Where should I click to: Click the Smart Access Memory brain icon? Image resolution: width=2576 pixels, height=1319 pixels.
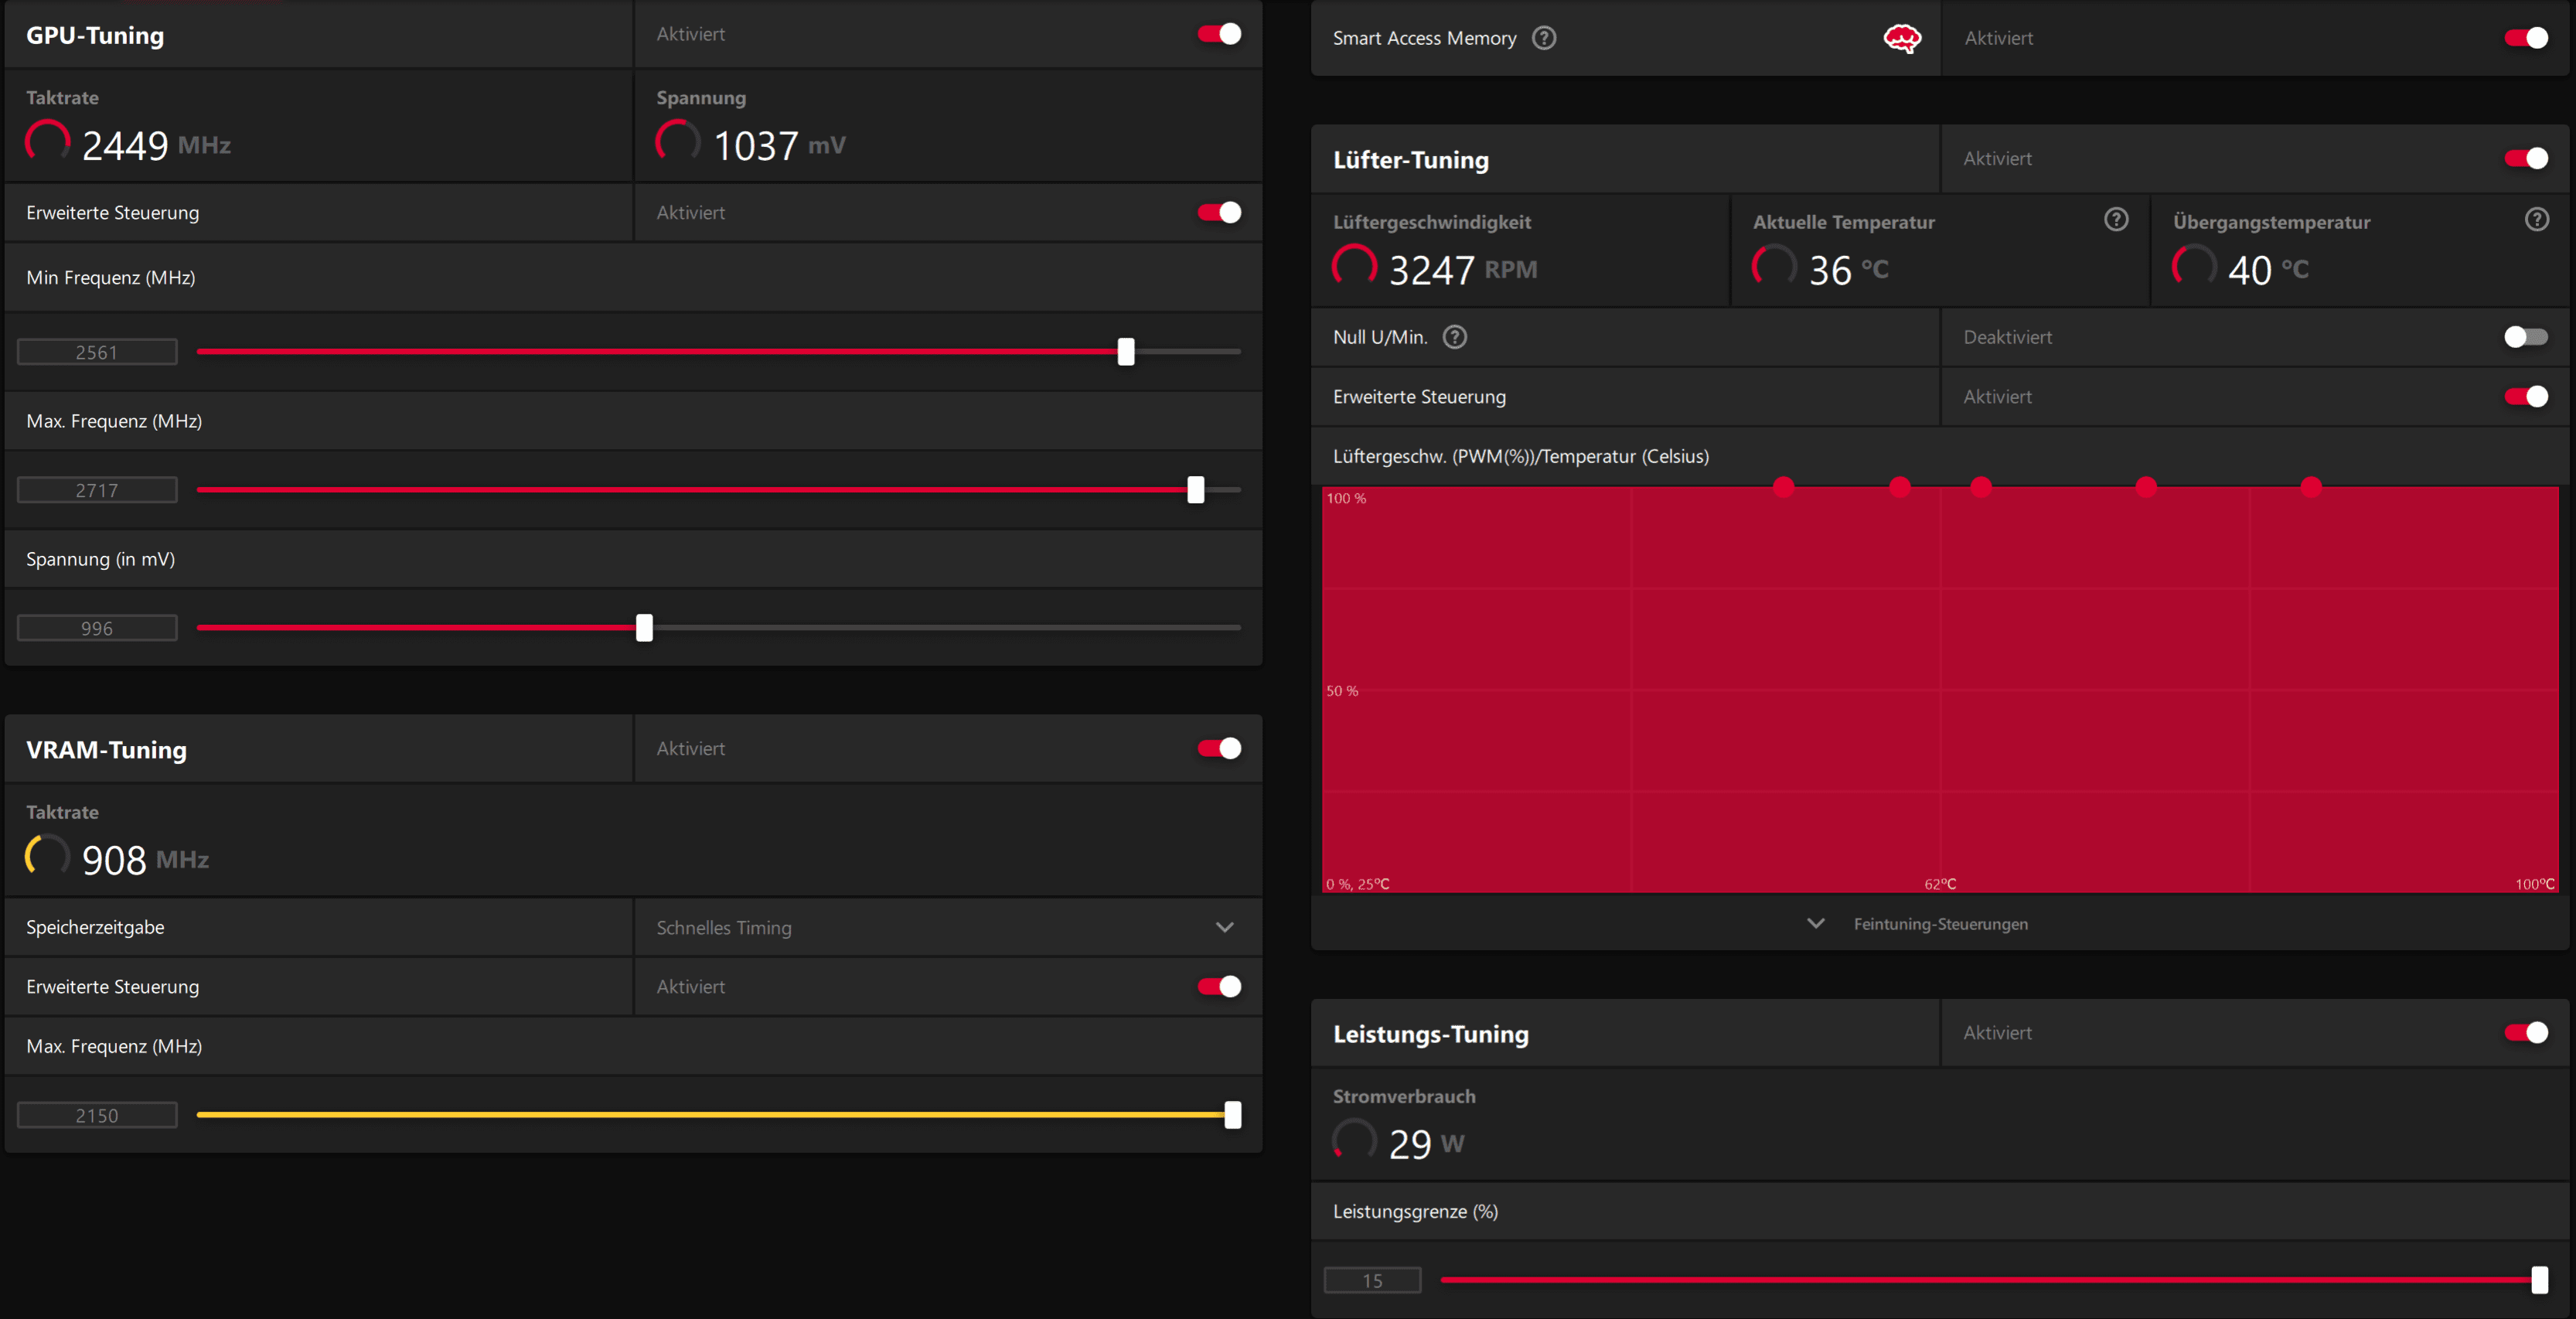pyautogui.click(x=1901, y=38)
